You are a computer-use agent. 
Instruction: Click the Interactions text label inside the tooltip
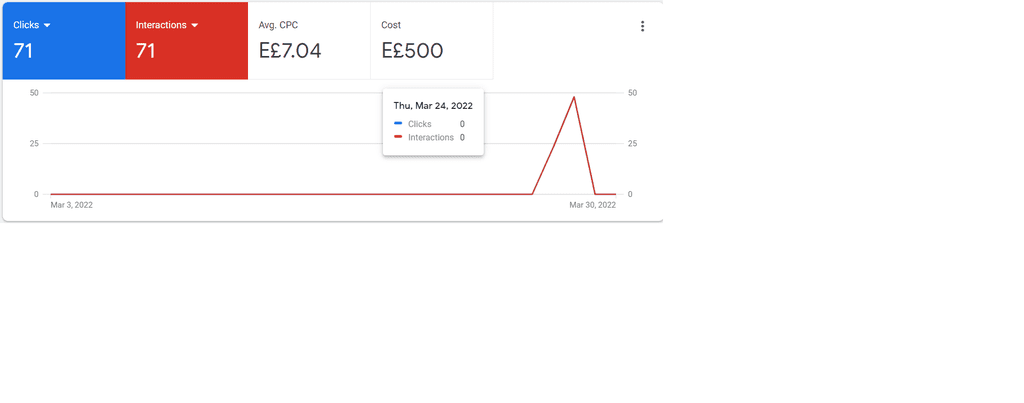(x=430, y=137)
